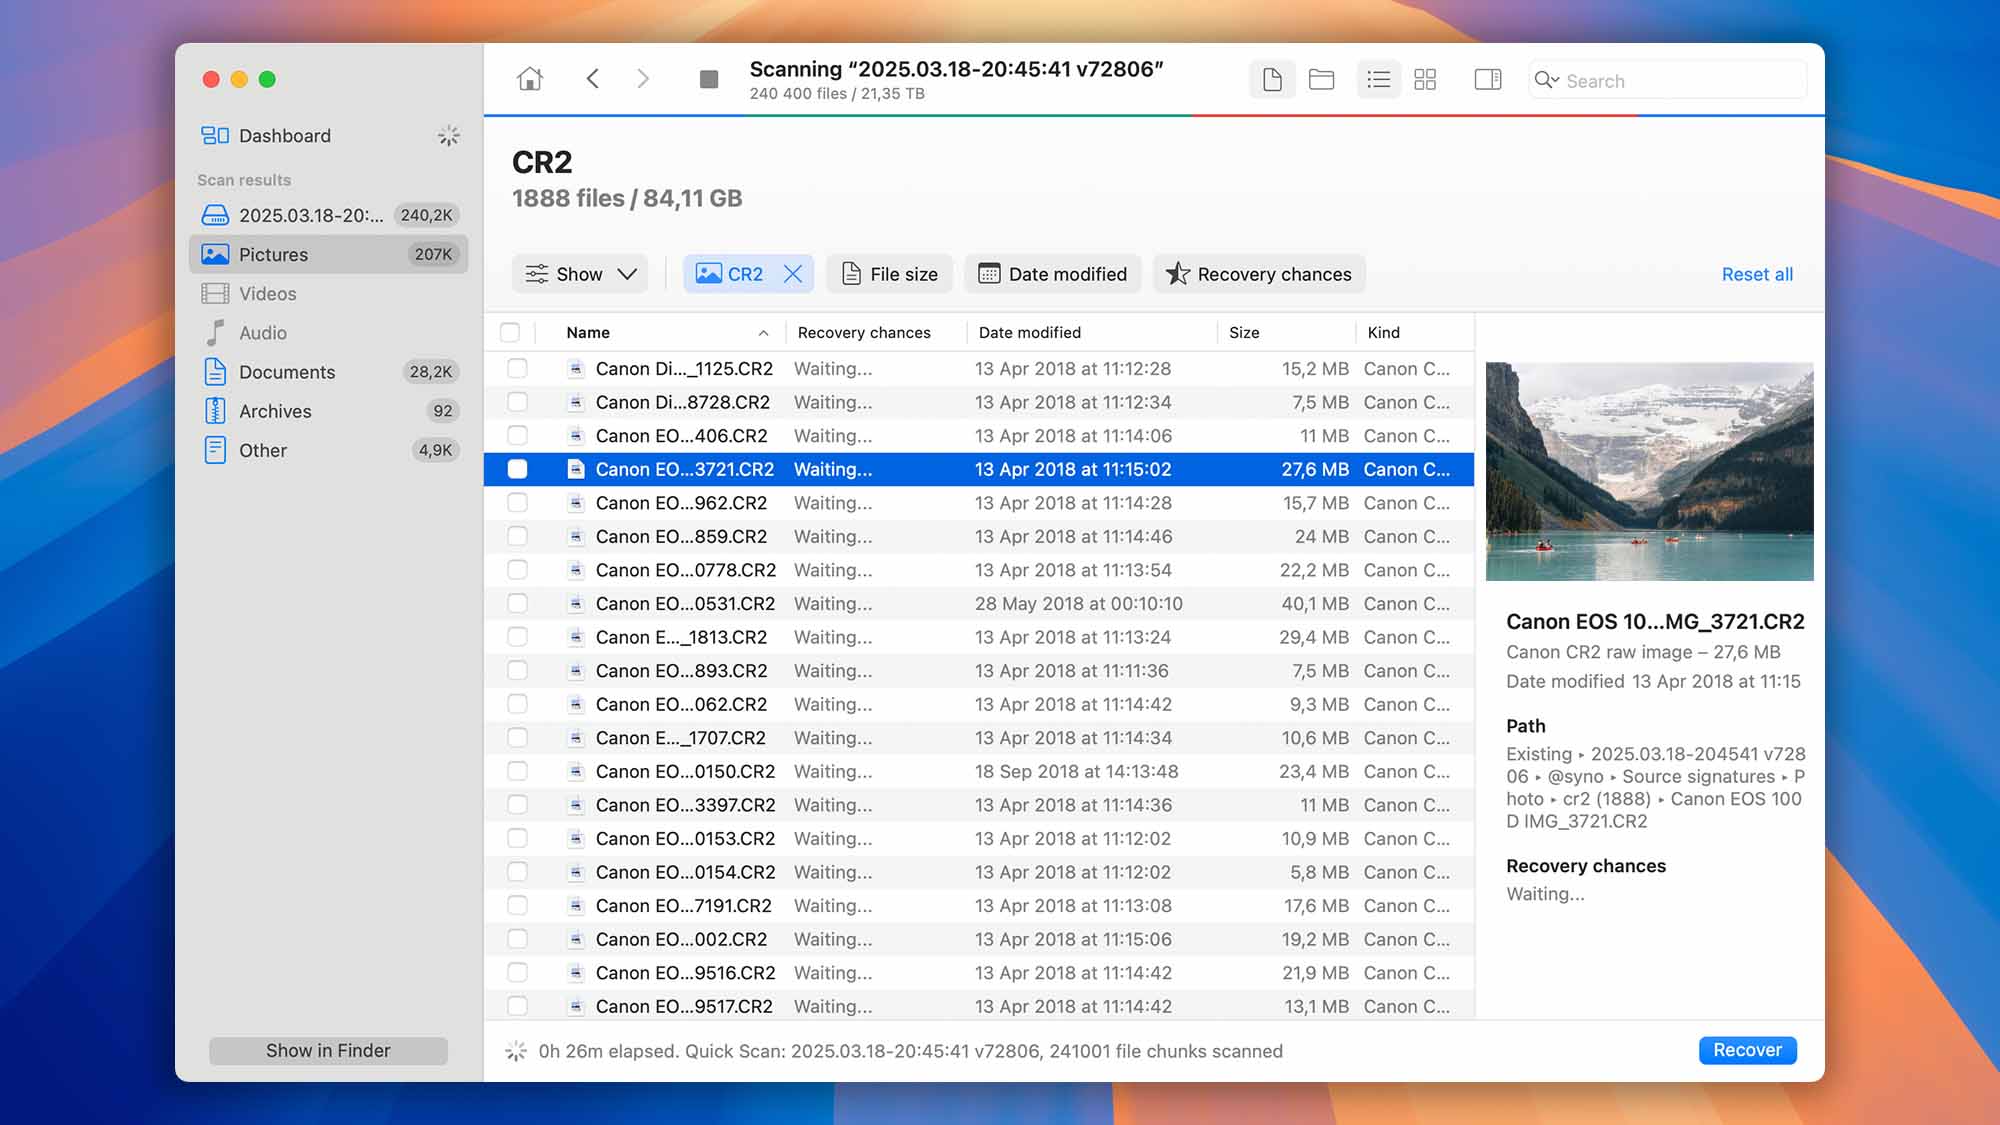Check the box for Canon EO...962.CR2
Viewport: 2000px width, 1125px height.
(517, 503)
